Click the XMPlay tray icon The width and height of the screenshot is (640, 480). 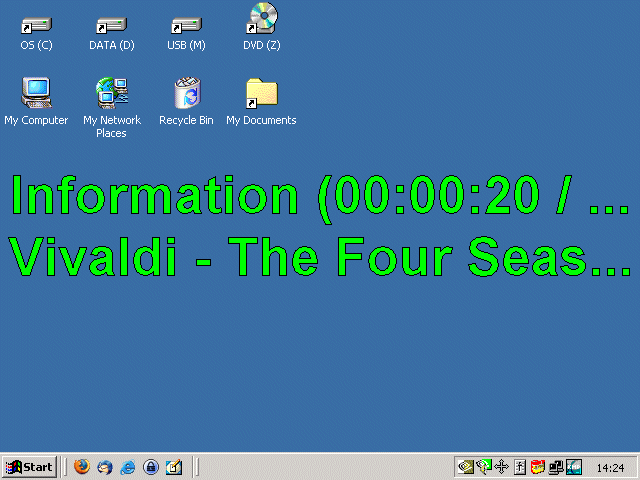[573, 467]
